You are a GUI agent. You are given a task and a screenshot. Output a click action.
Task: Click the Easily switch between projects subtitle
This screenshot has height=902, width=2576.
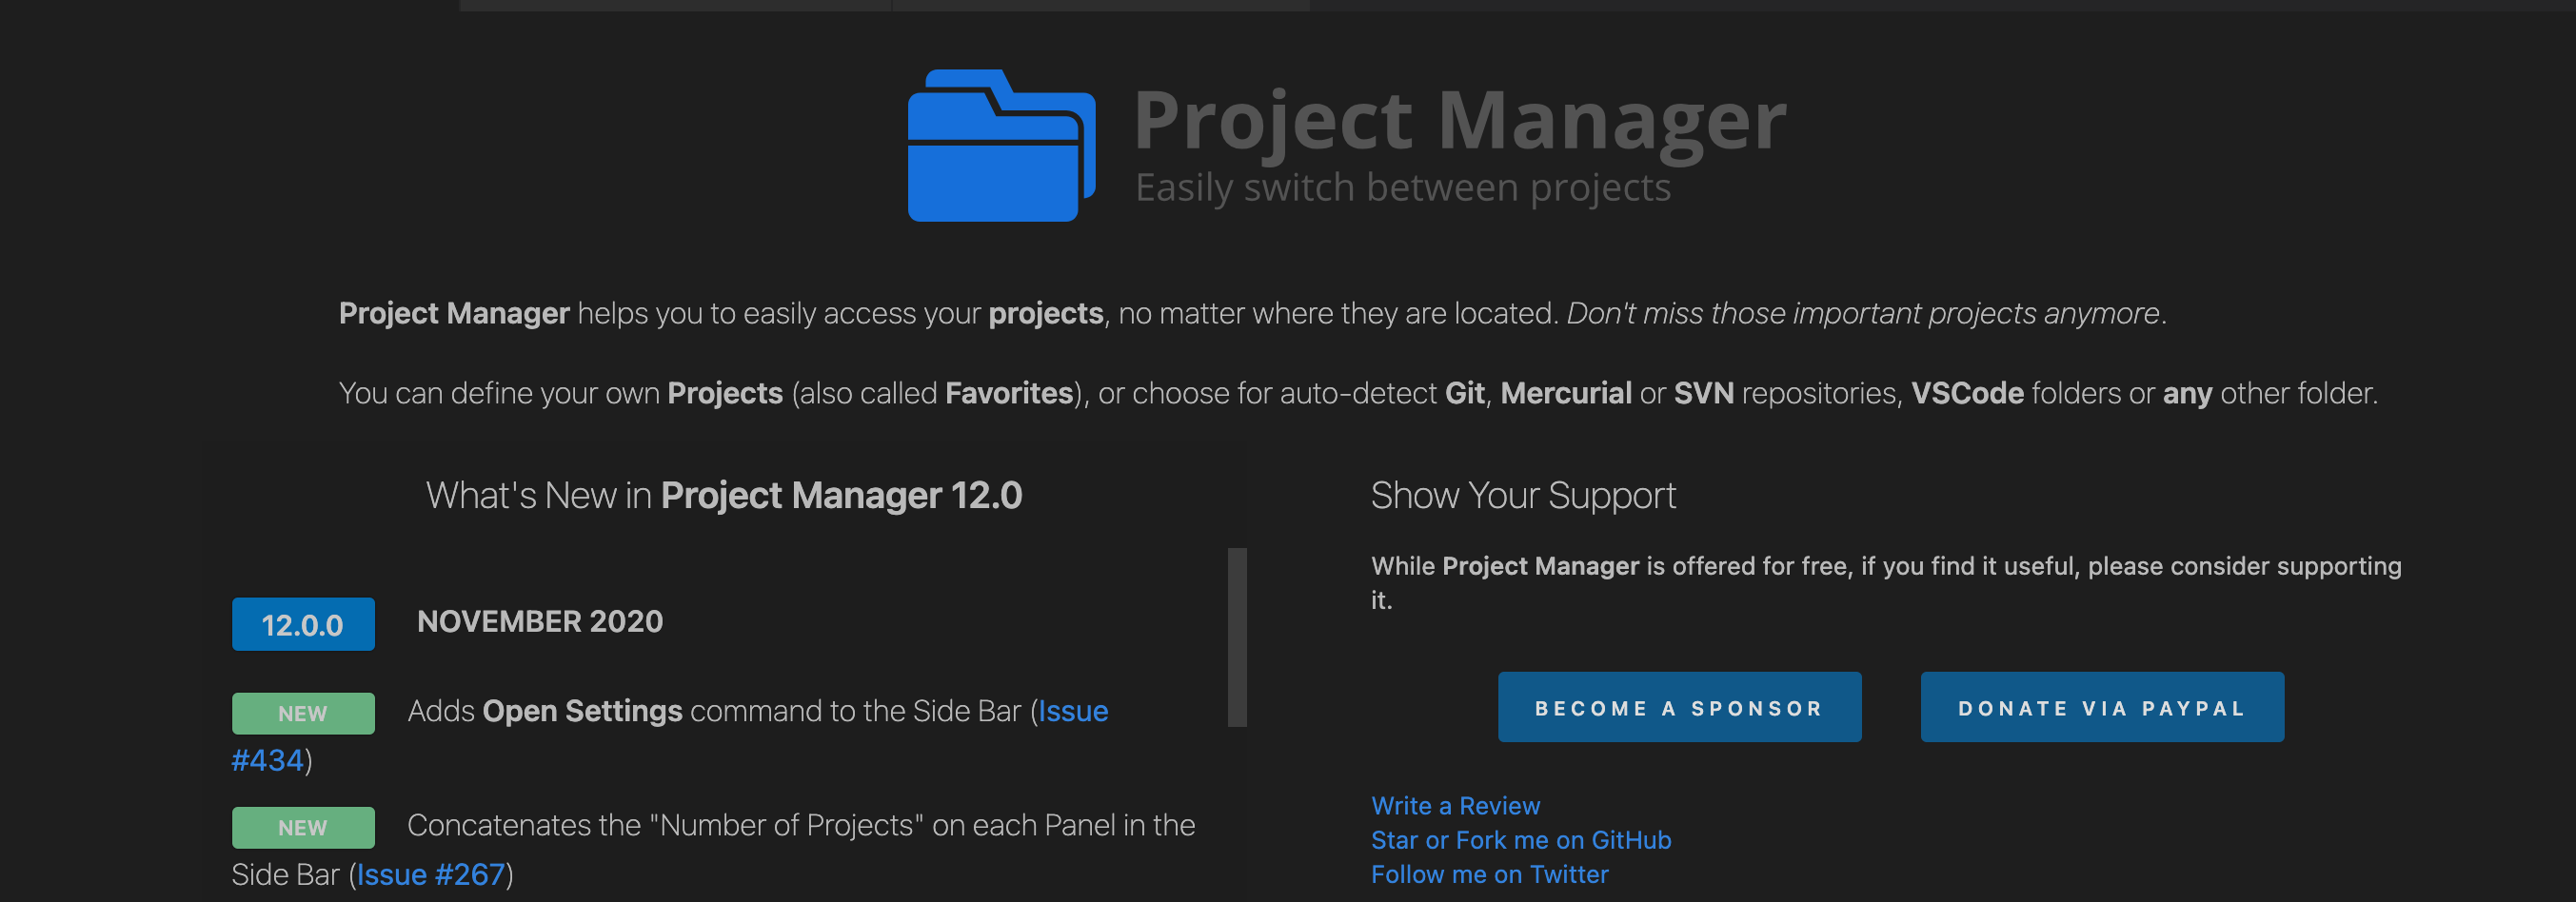click(x=1402, y=186)
